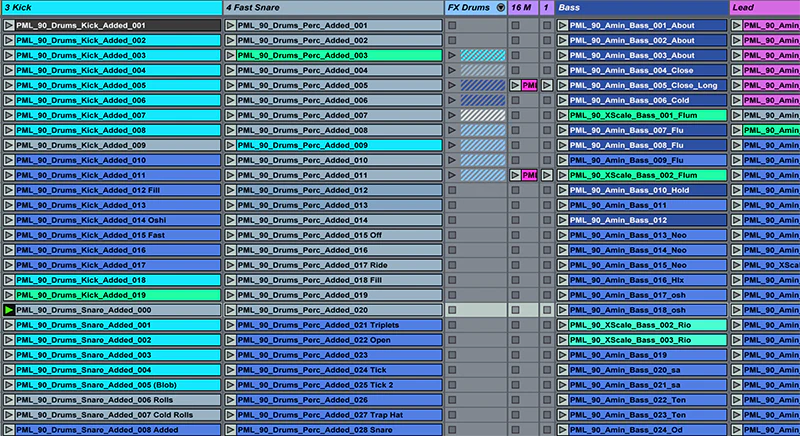Unfold FX Drums group with header arrow
This screenshot has width=800, height=436.
pyautogui.click(x=501, y=8)
